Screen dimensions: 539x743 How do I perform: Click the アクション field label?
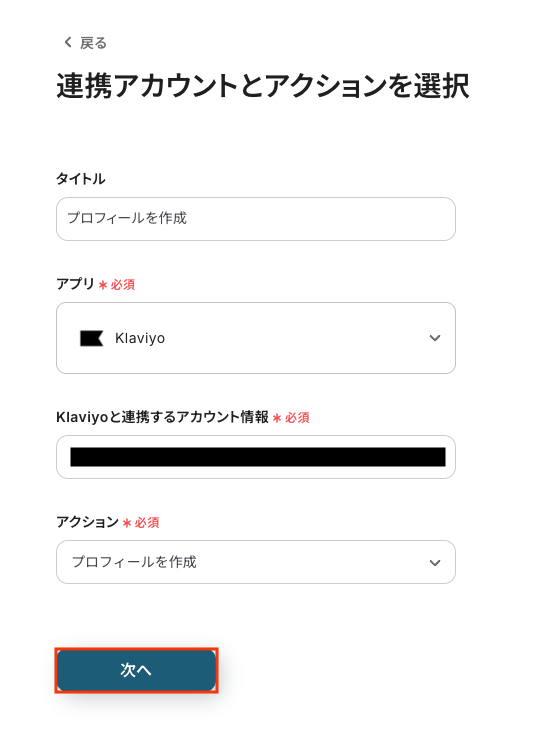tap(87, 522)
